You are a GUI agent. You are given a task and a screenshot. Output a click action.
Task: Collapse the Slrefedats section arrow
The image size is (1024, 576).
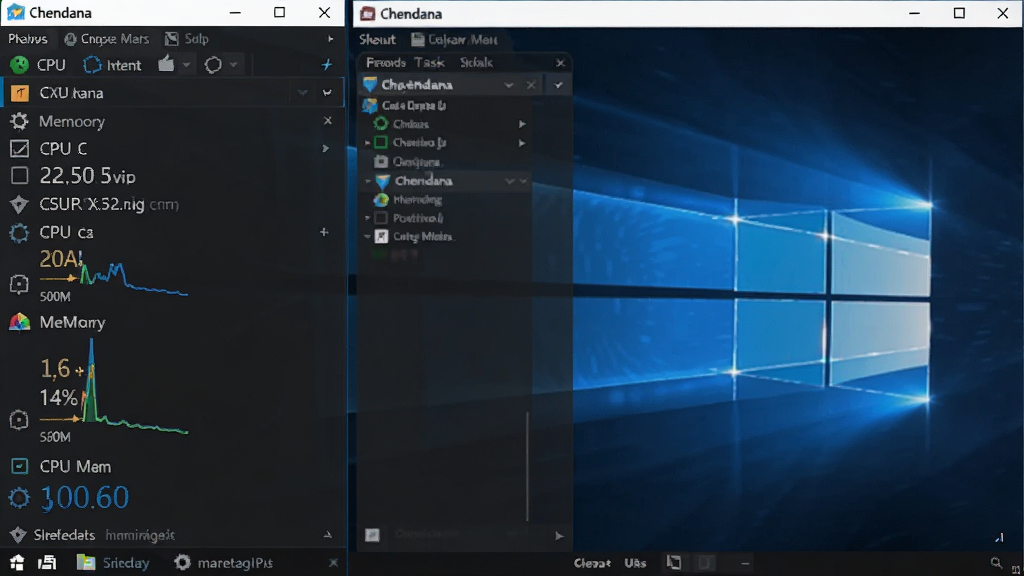[x=328, y=535]
